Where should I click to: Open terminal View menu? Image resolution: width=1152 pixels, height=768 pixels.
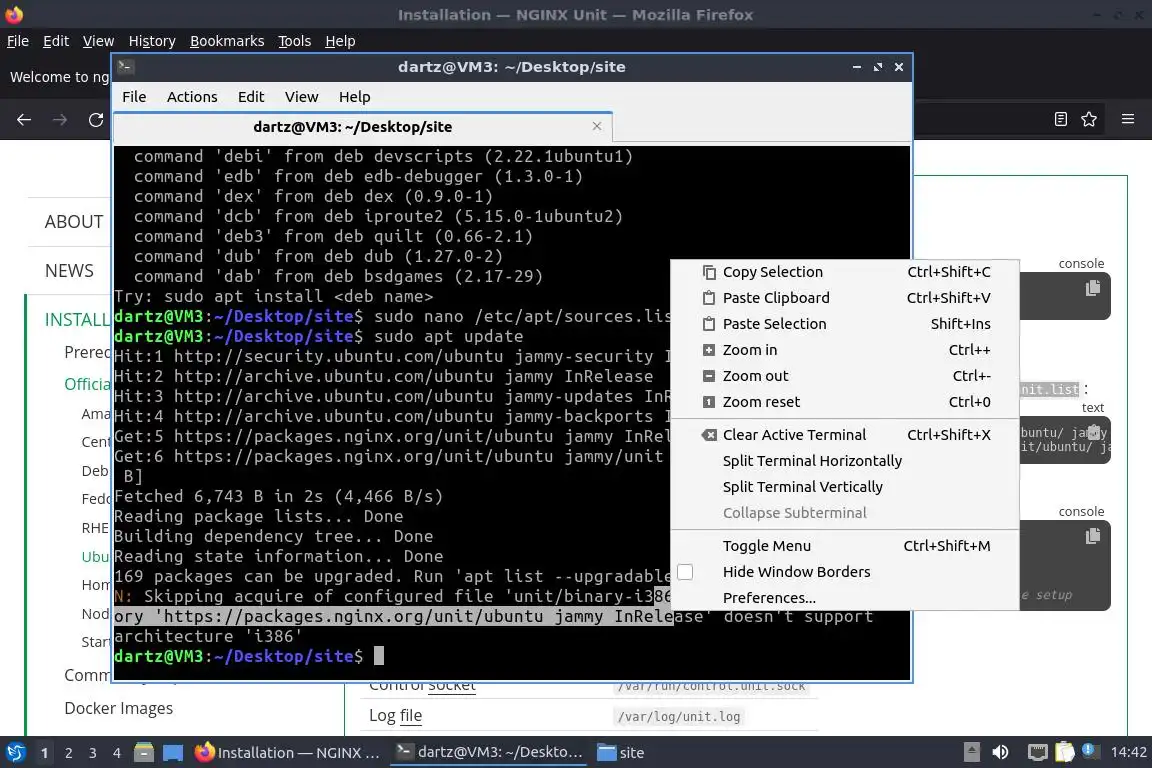pyautogui.click(x=301, y=97)
